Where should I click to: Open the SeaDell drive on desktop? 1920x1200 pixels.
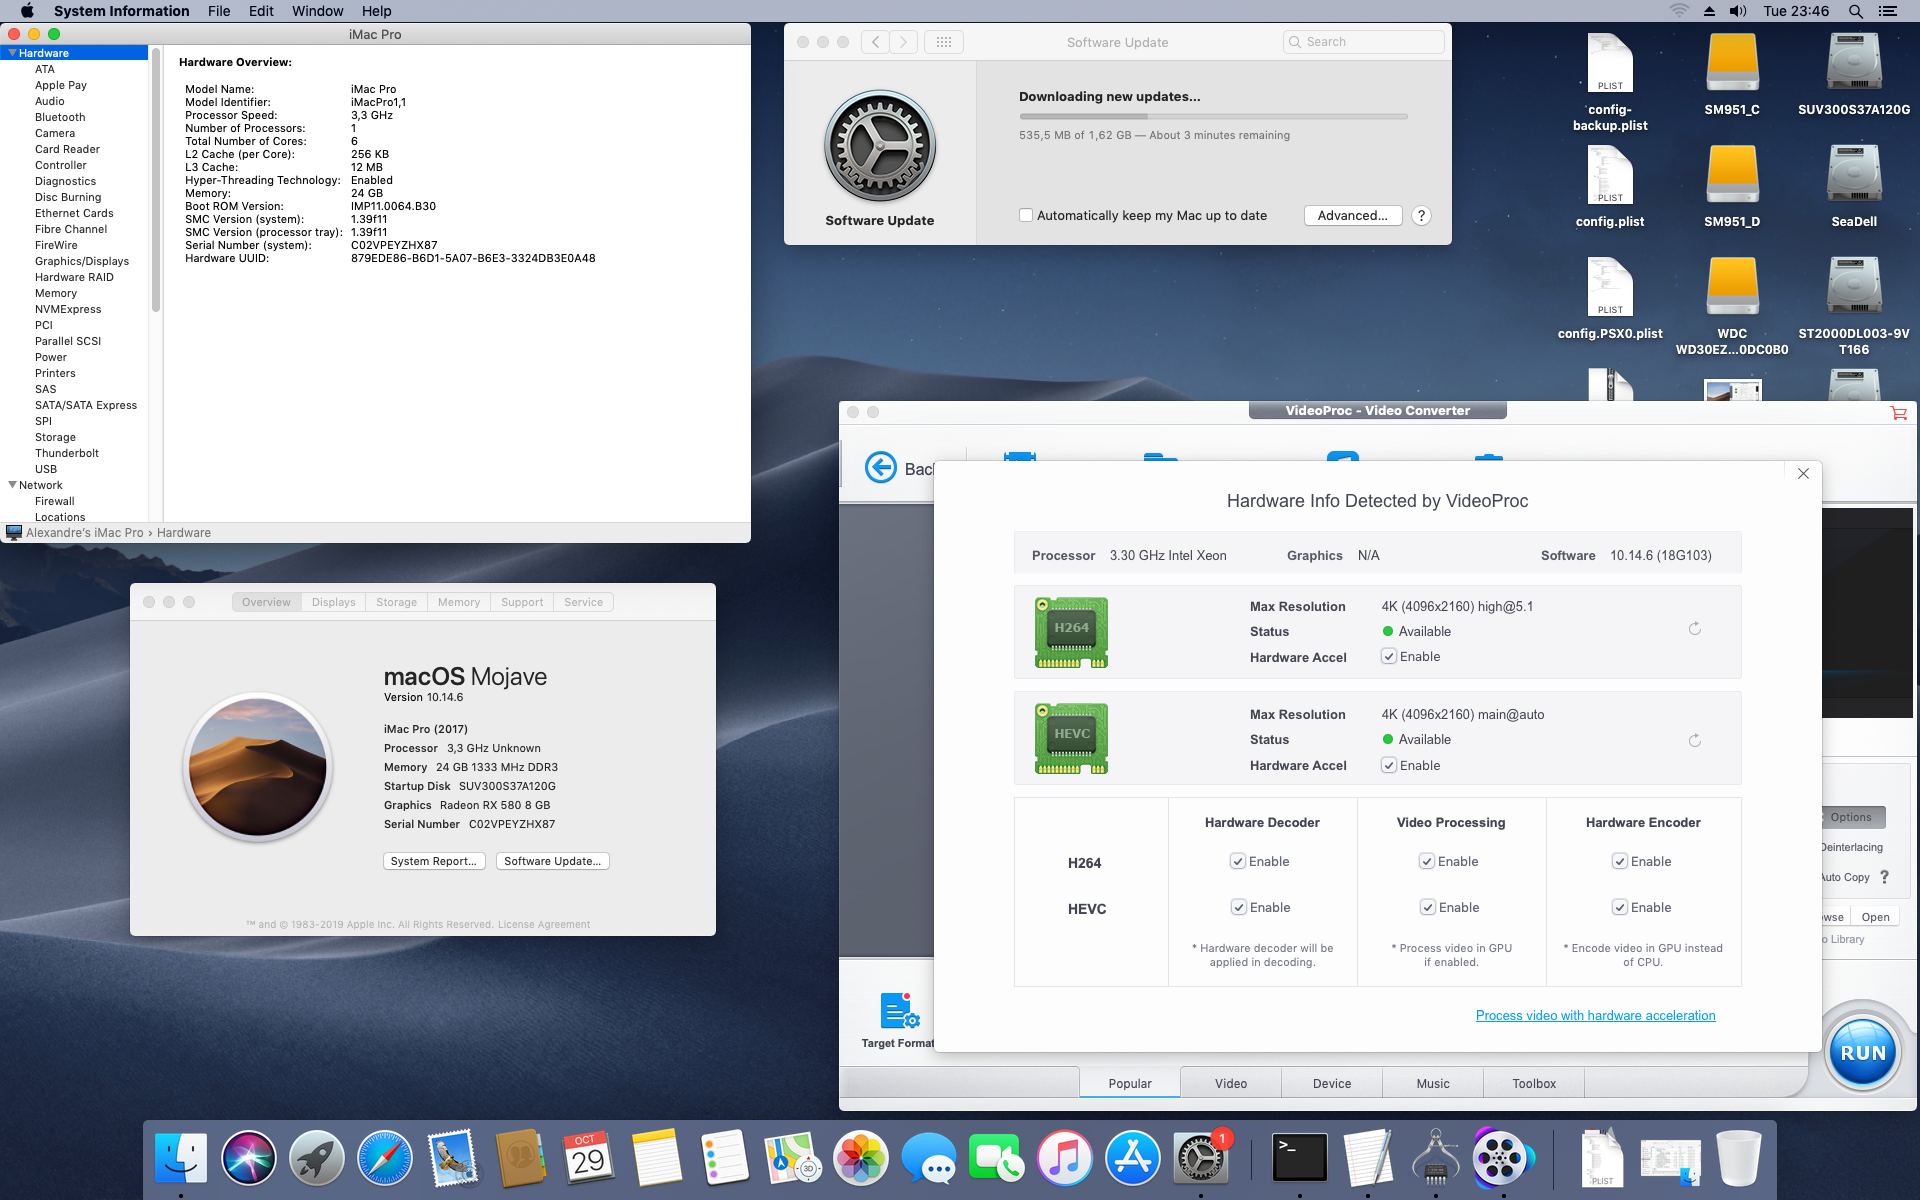pos(1854,186)
